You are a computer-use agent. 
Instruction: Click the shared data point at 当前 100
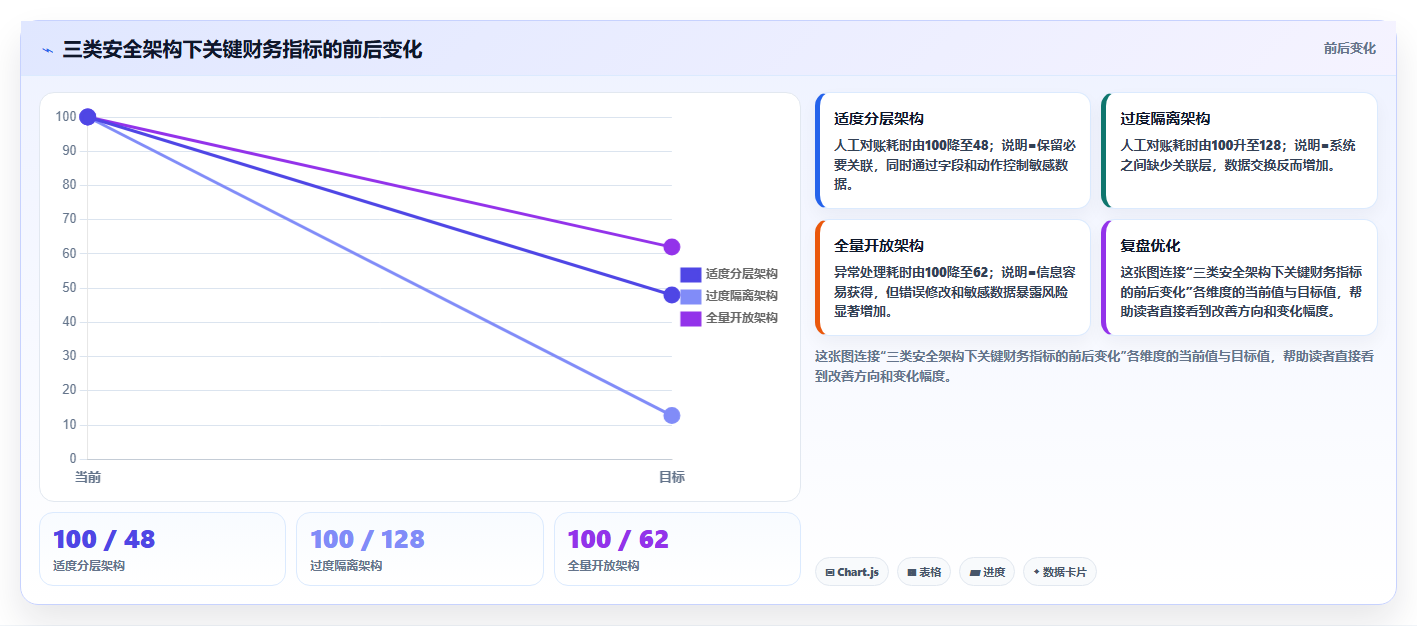pos(88,117)
